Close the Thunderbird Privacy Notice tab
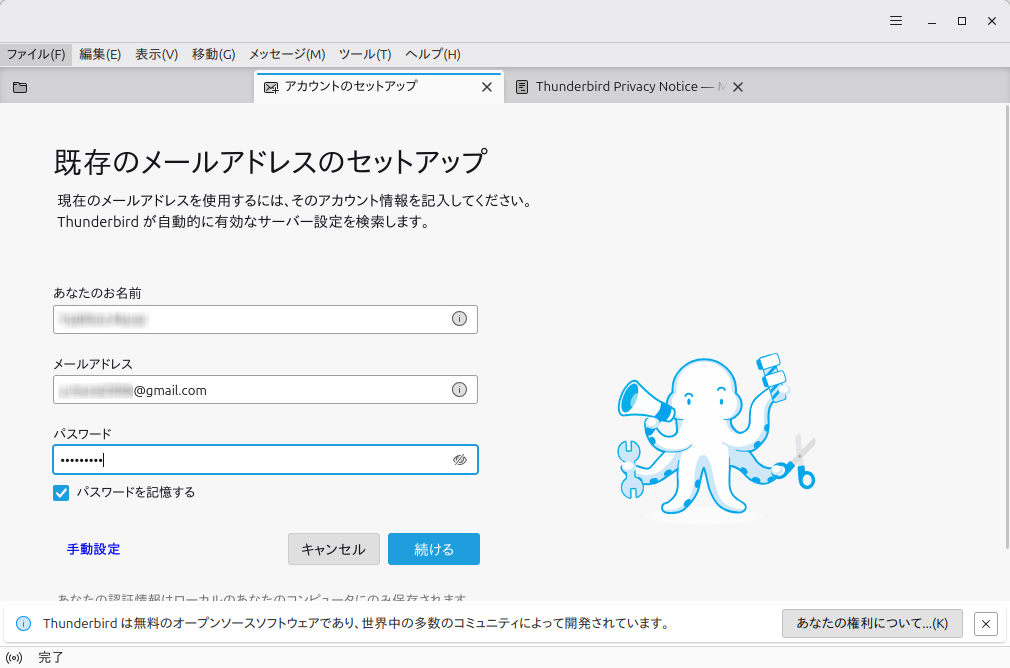This screenshot has height=668, width=1010. (x=738, y=87)
